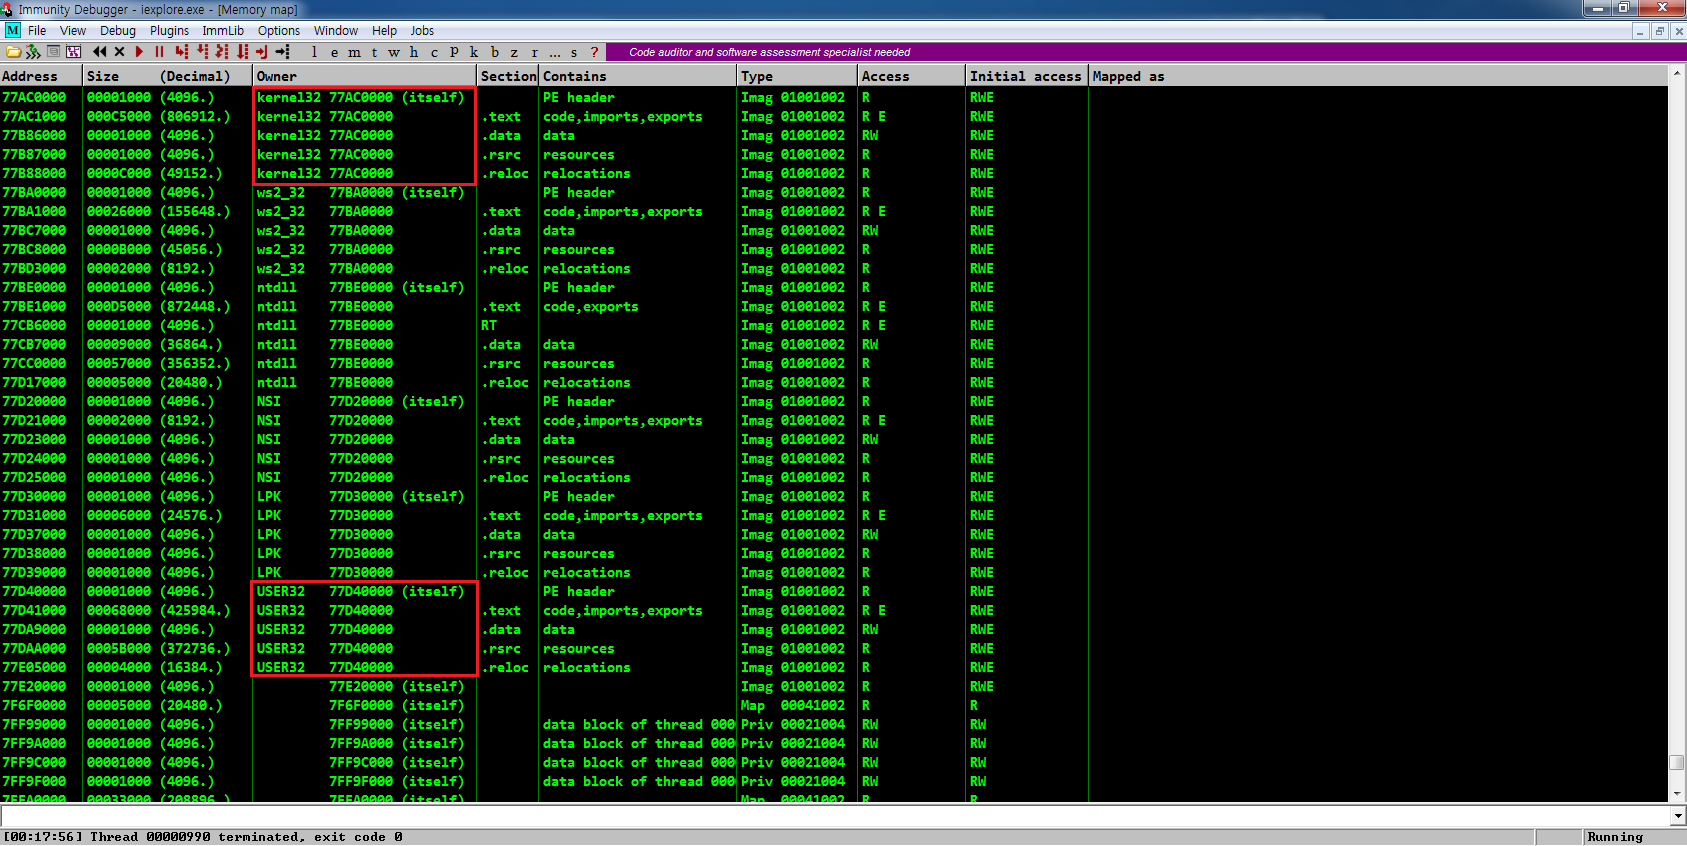The image size is (1687, 846).
Task: Click the Step over toolbar icon
Action: point(202,52)
